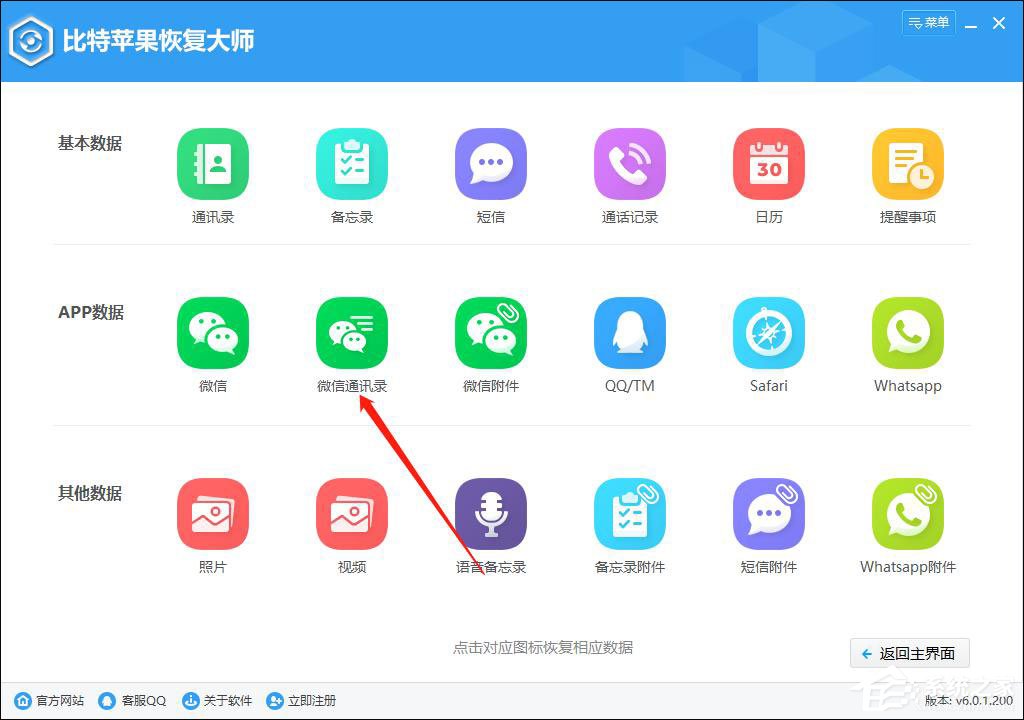
Task: Open the 日历 calendar recovery icon
Action: click(768, 163)
